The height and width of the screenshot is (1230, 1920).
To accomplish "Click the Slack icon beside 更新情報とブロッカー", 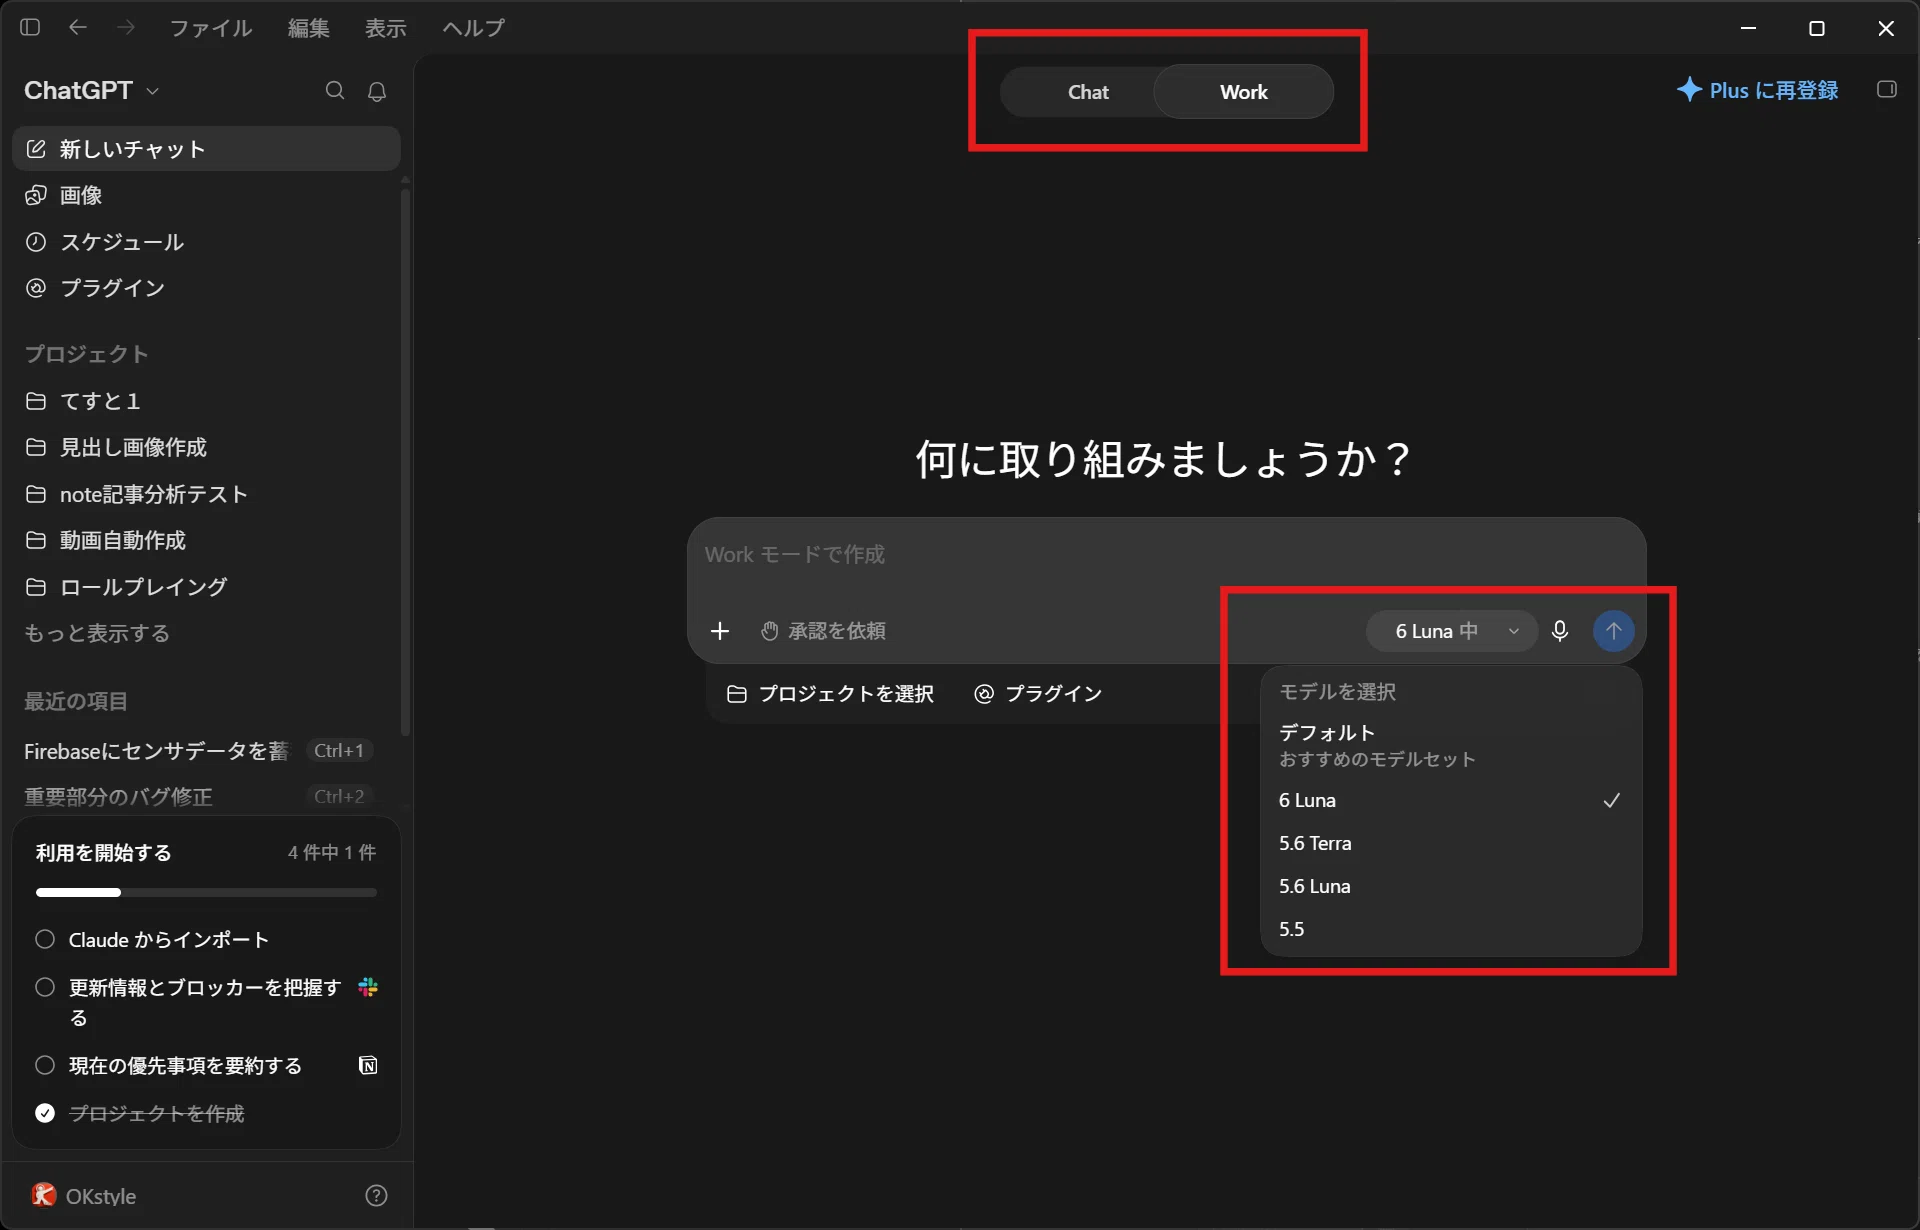I will [368, 987].
